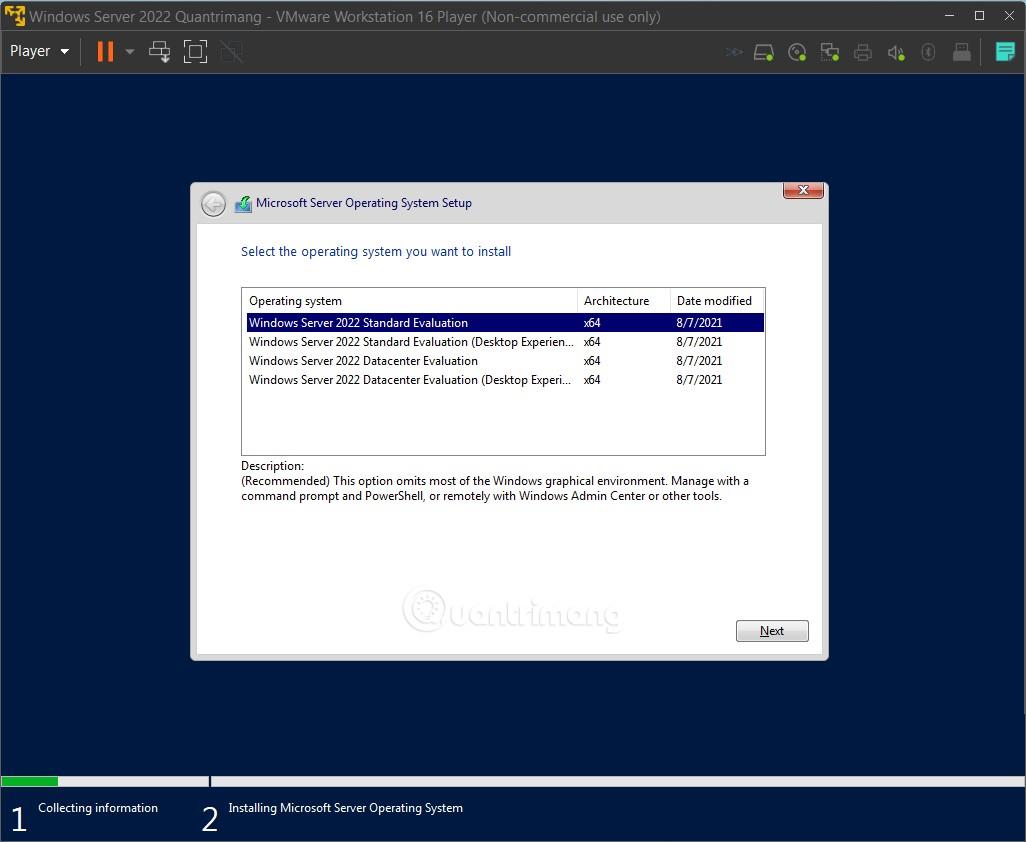Click the Date modified column header
The image size is (1026, 842).
tap(717, 301)
